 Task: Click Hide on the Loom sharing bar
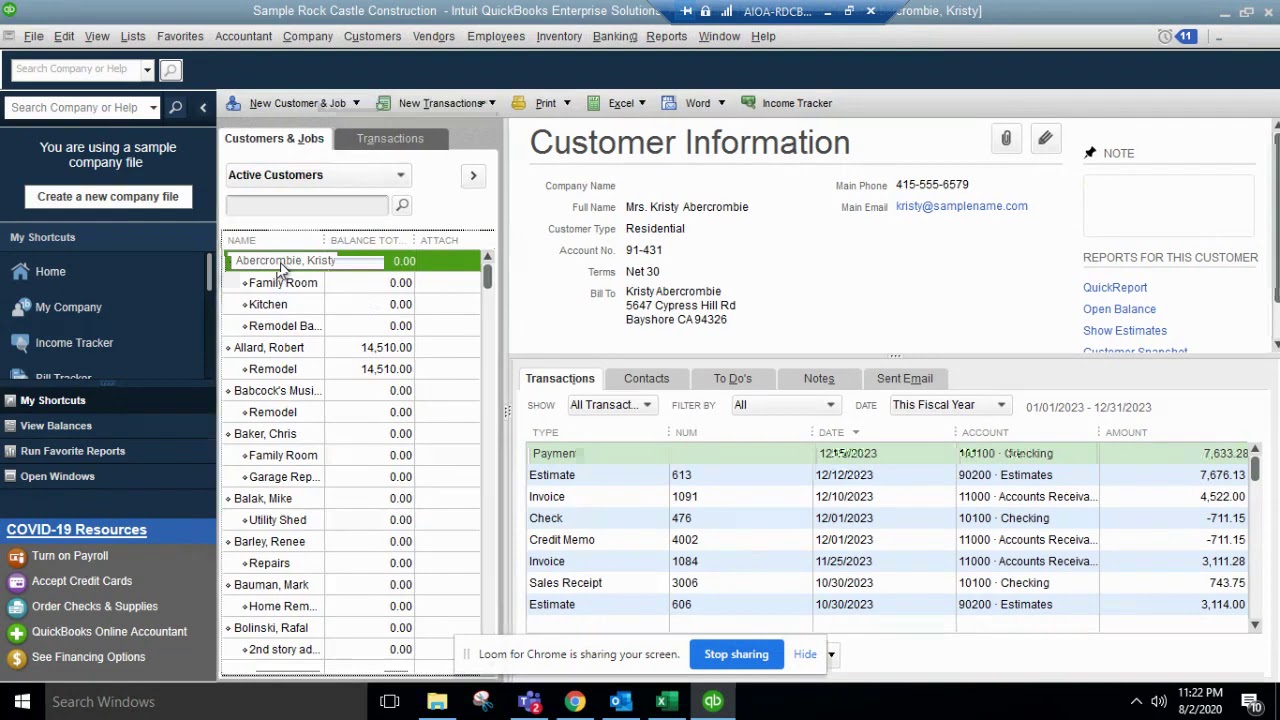click(x=805, y=655)
